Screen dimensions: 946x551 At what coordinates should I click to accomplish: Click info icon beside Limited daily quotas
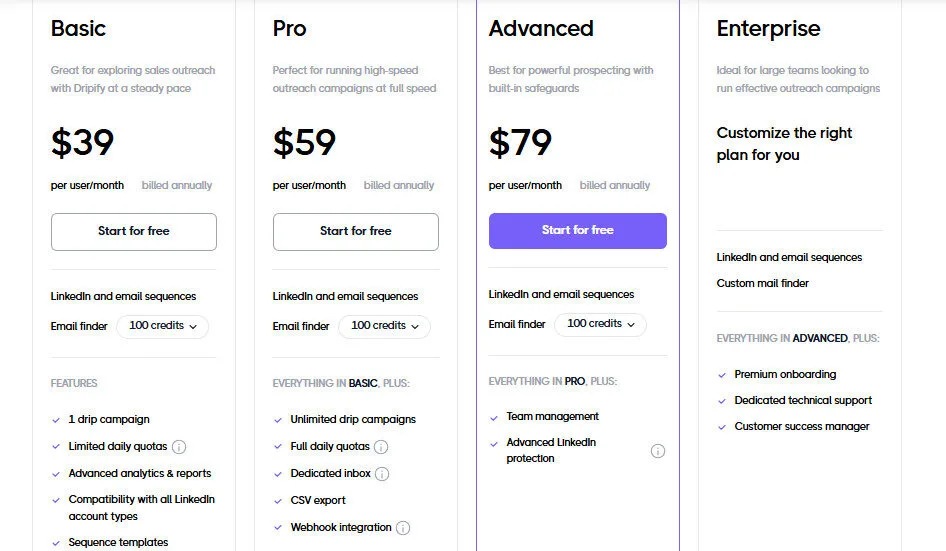(179, 447)
